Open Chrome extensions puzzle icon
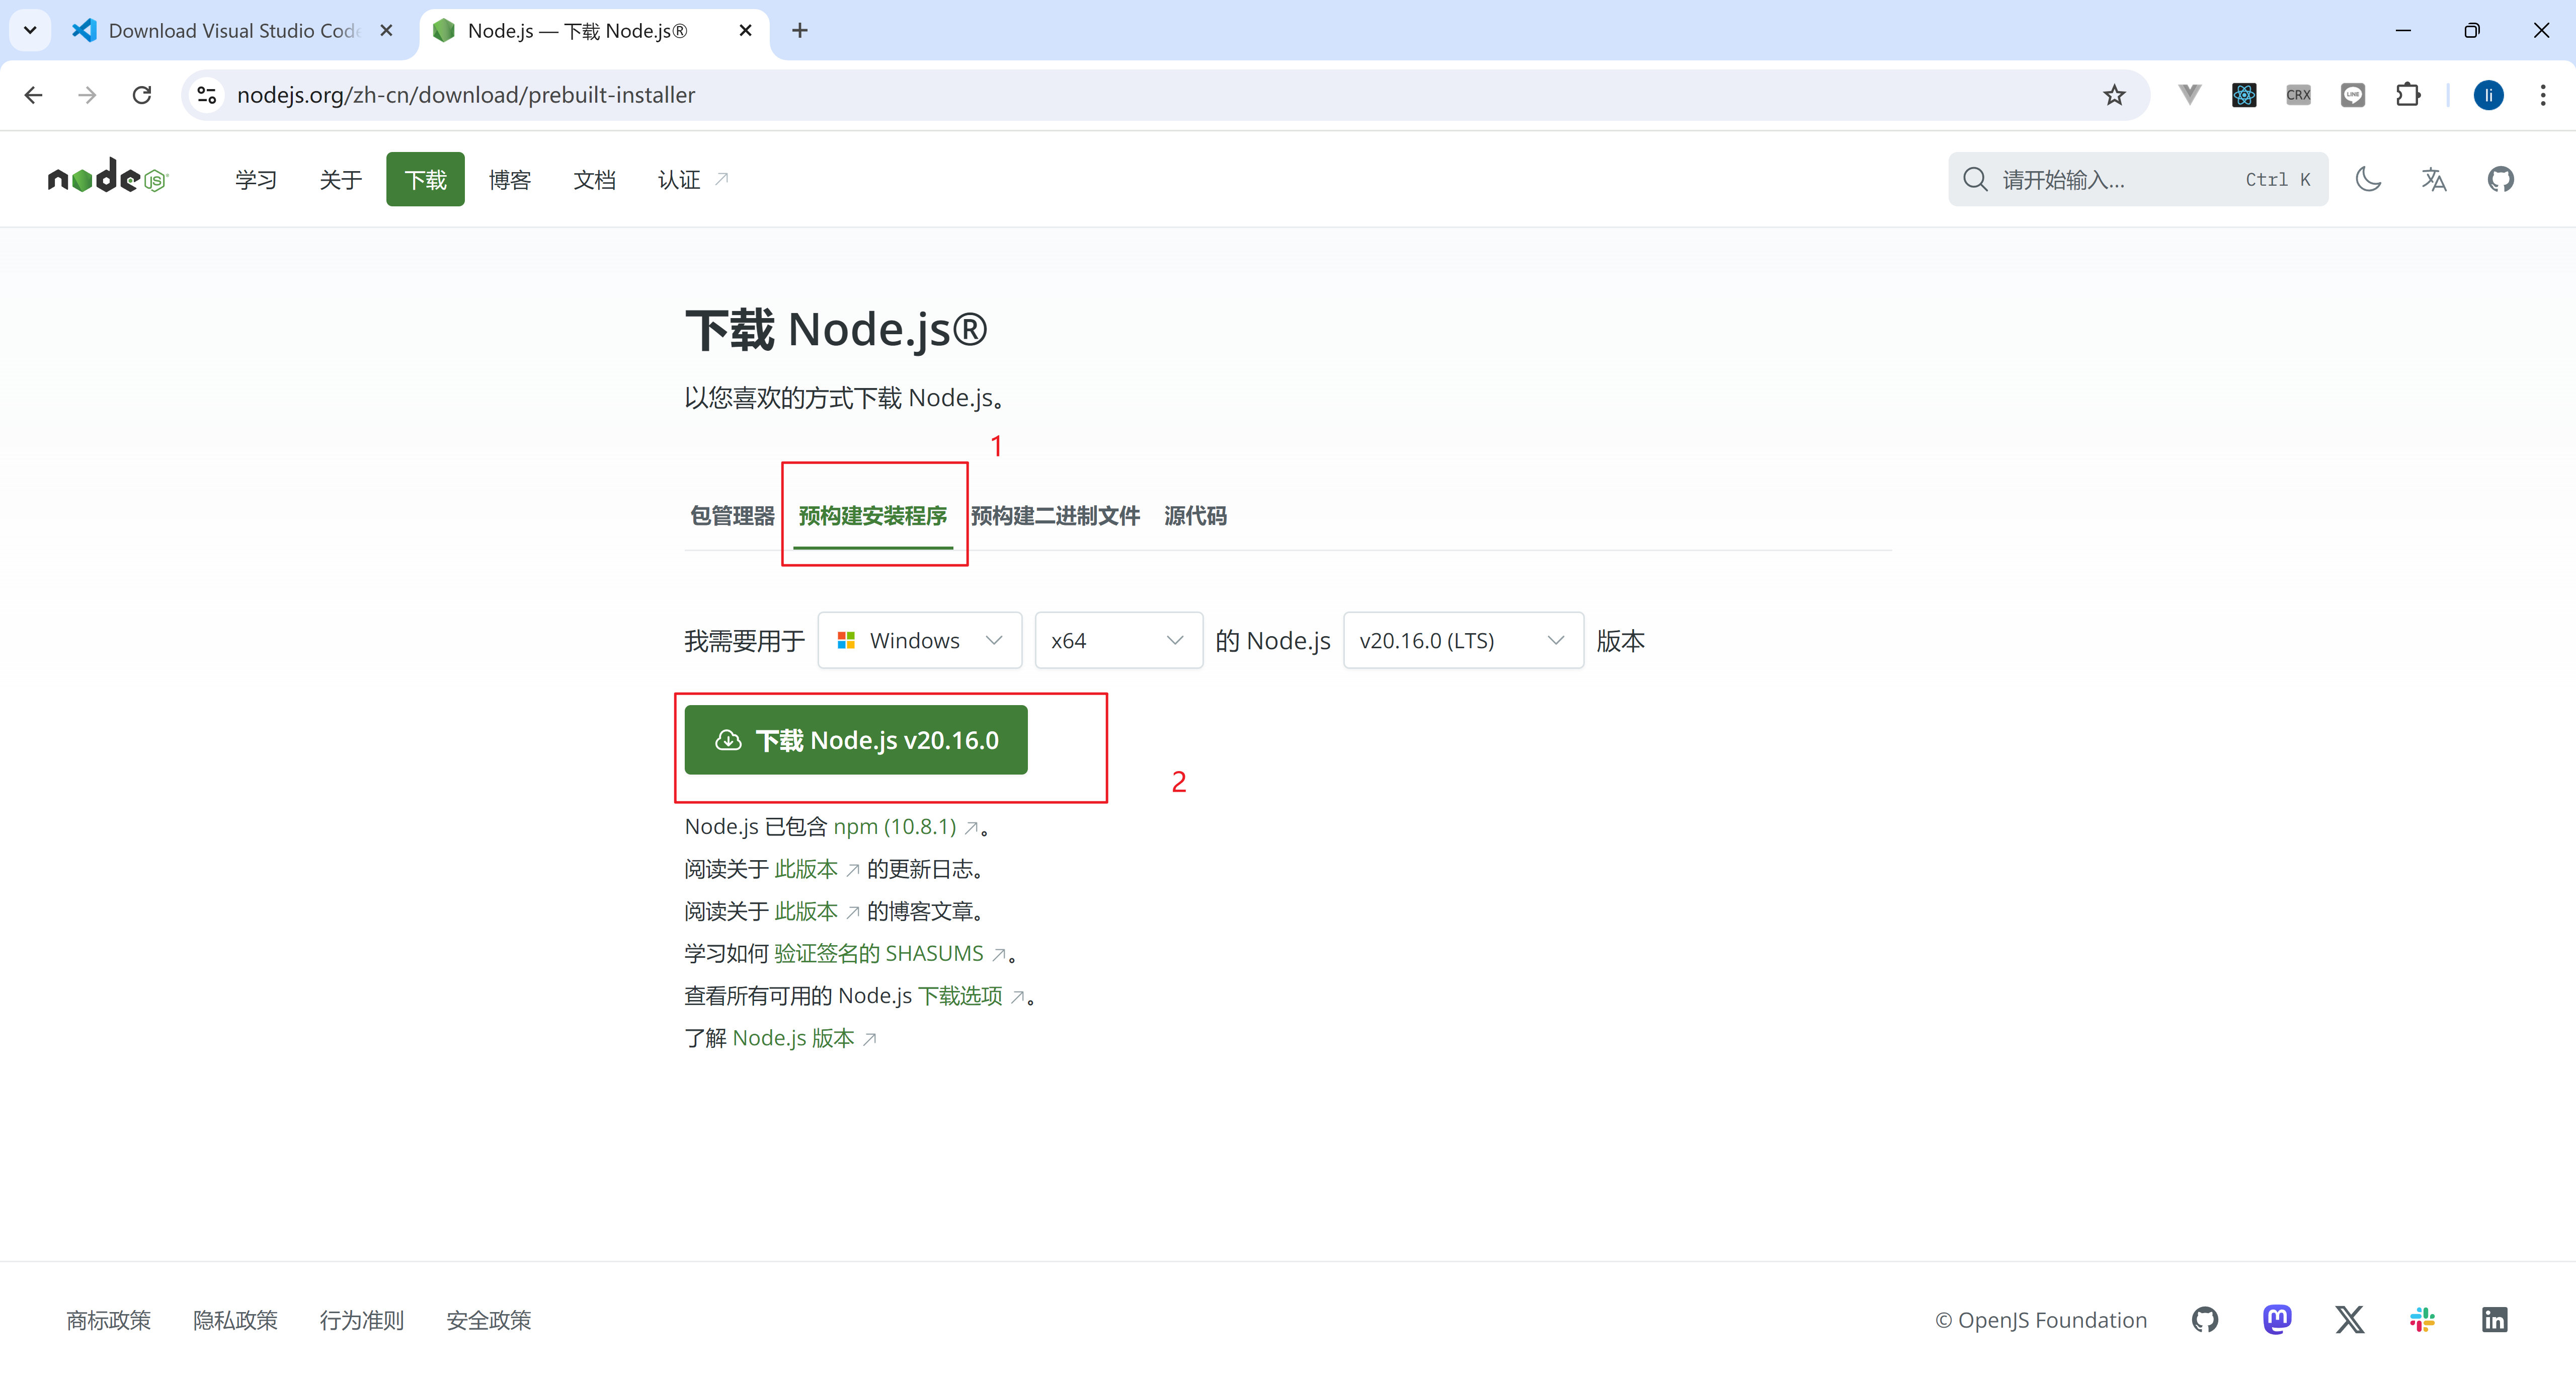 pos(2407,95)
